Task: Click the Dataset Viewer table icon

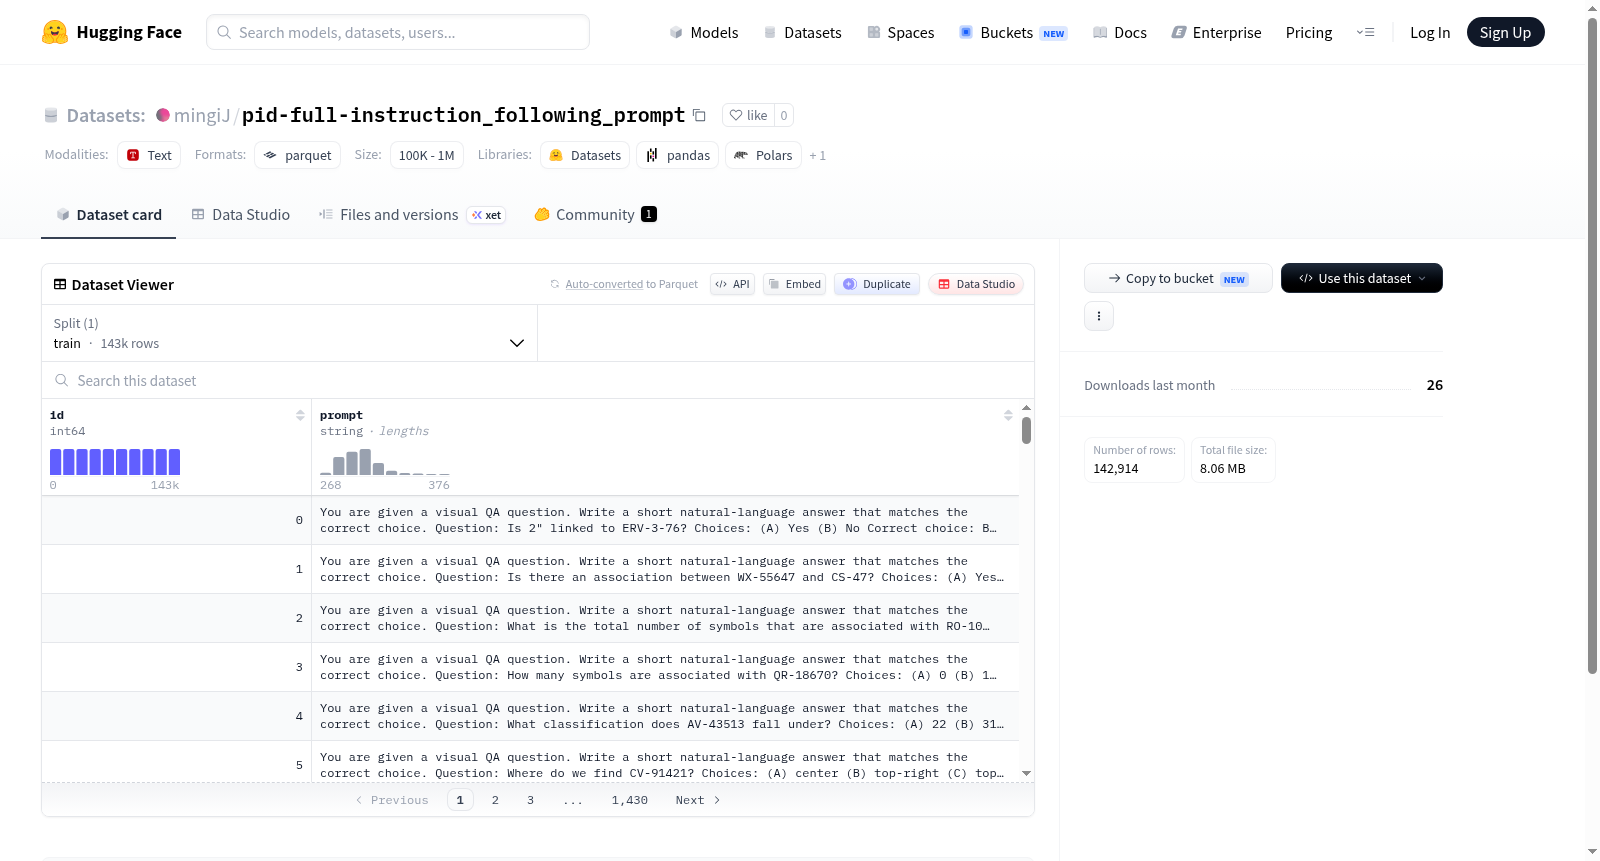Action: 60,284
